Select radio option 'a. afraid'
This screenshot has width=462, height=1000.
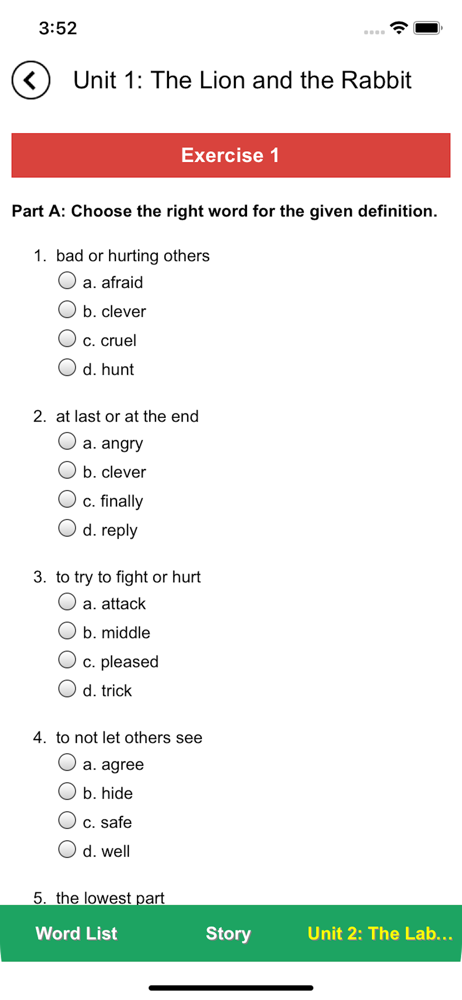(67, 281)
